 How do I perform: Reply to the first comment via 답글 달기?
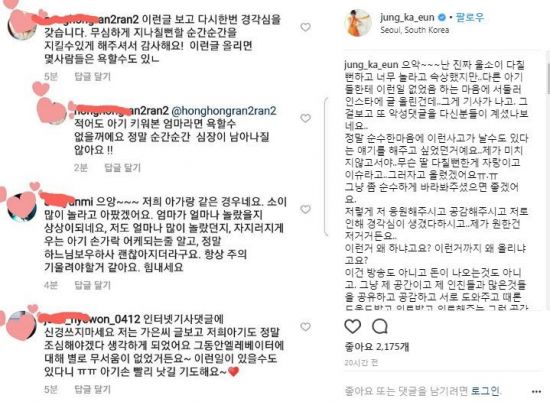[93, 76]
